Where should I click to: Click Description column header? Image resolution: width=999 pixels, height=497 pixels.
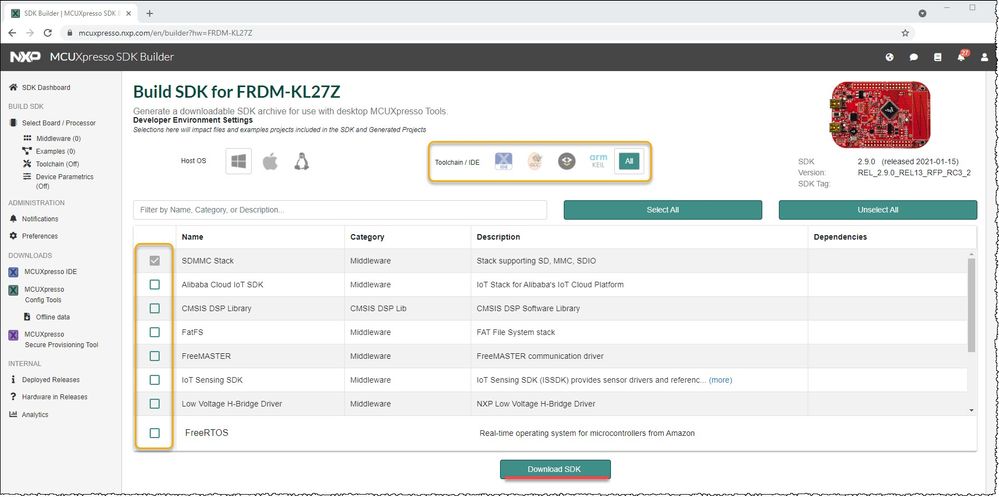(498, 237)
